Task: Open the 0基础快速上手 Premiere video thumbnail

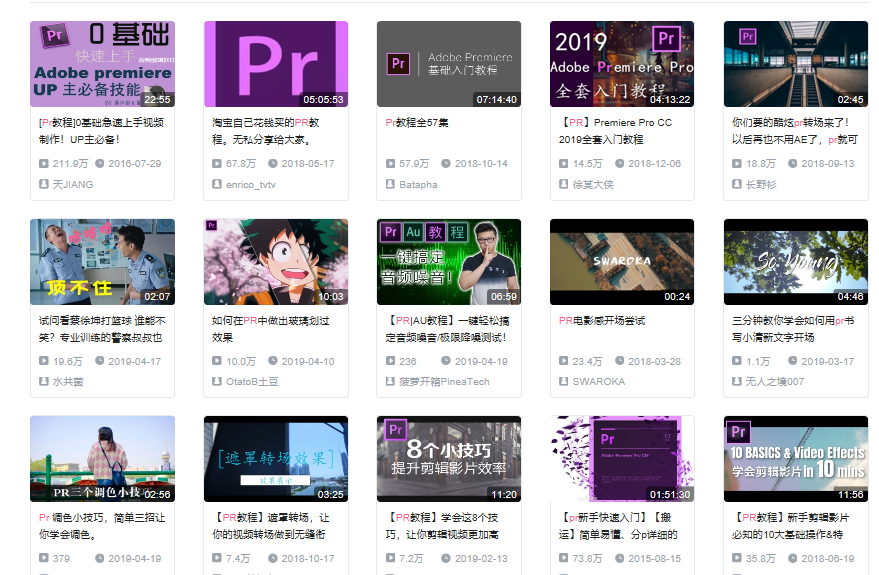Action: 103,64
